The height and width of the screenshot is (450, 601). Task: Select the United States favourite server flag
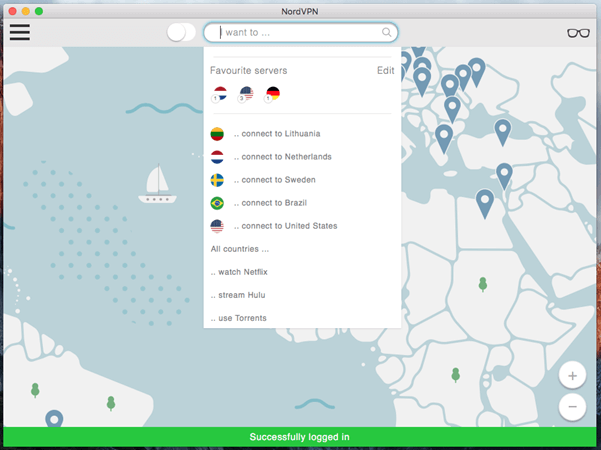tap(246, 94)
